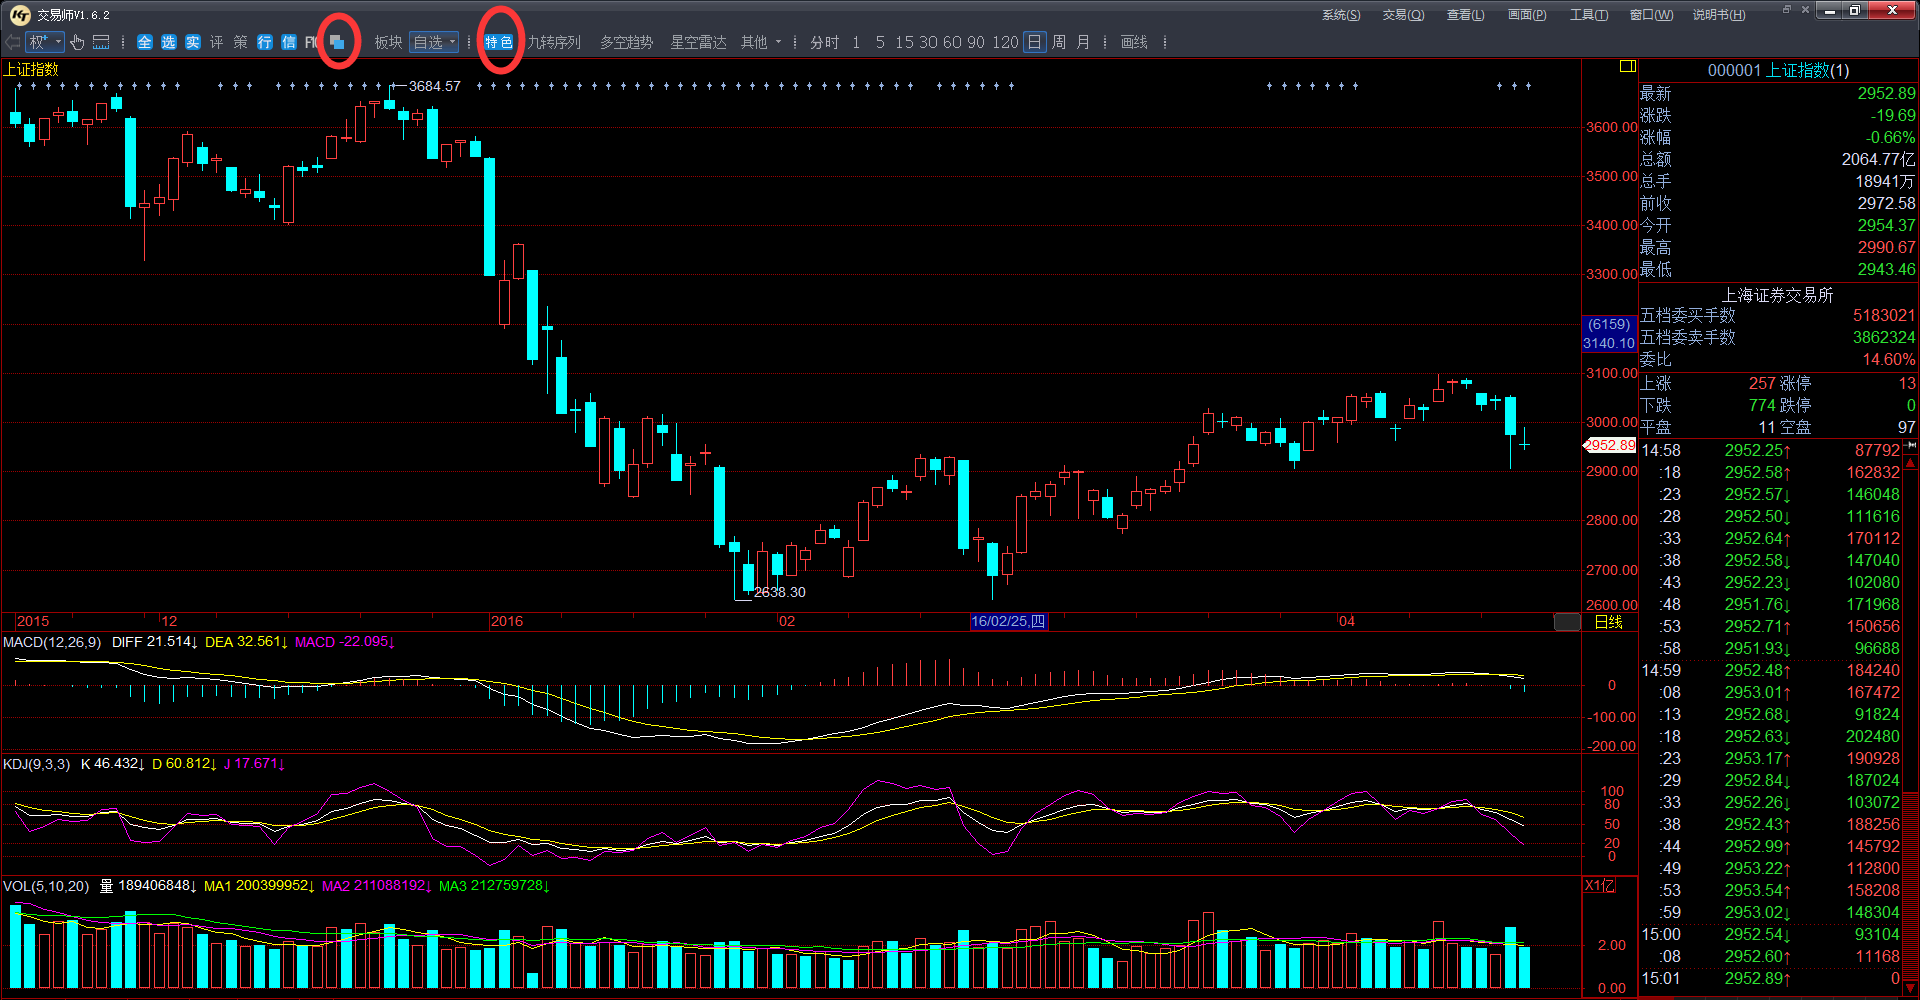Switch chart to 日 daily period

[x=1034, y=42]
